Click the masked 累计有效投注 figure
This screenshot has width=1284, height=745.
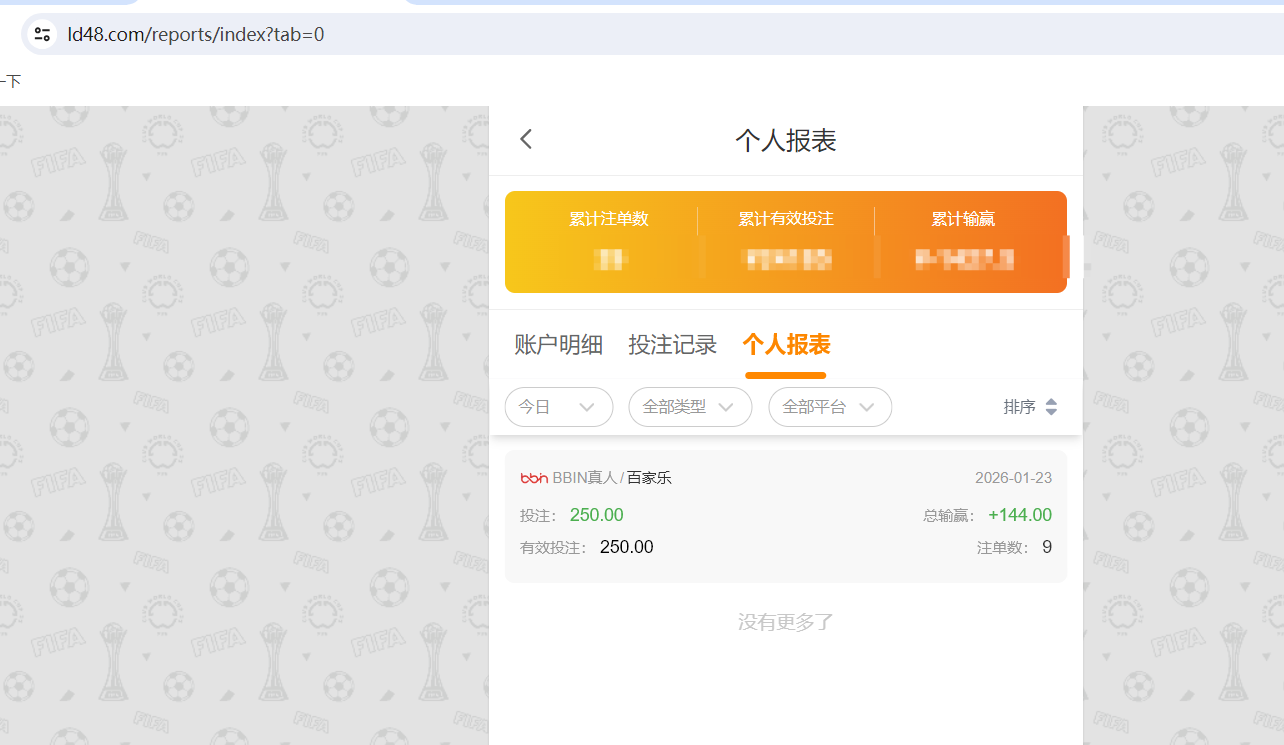coord(786,260)
